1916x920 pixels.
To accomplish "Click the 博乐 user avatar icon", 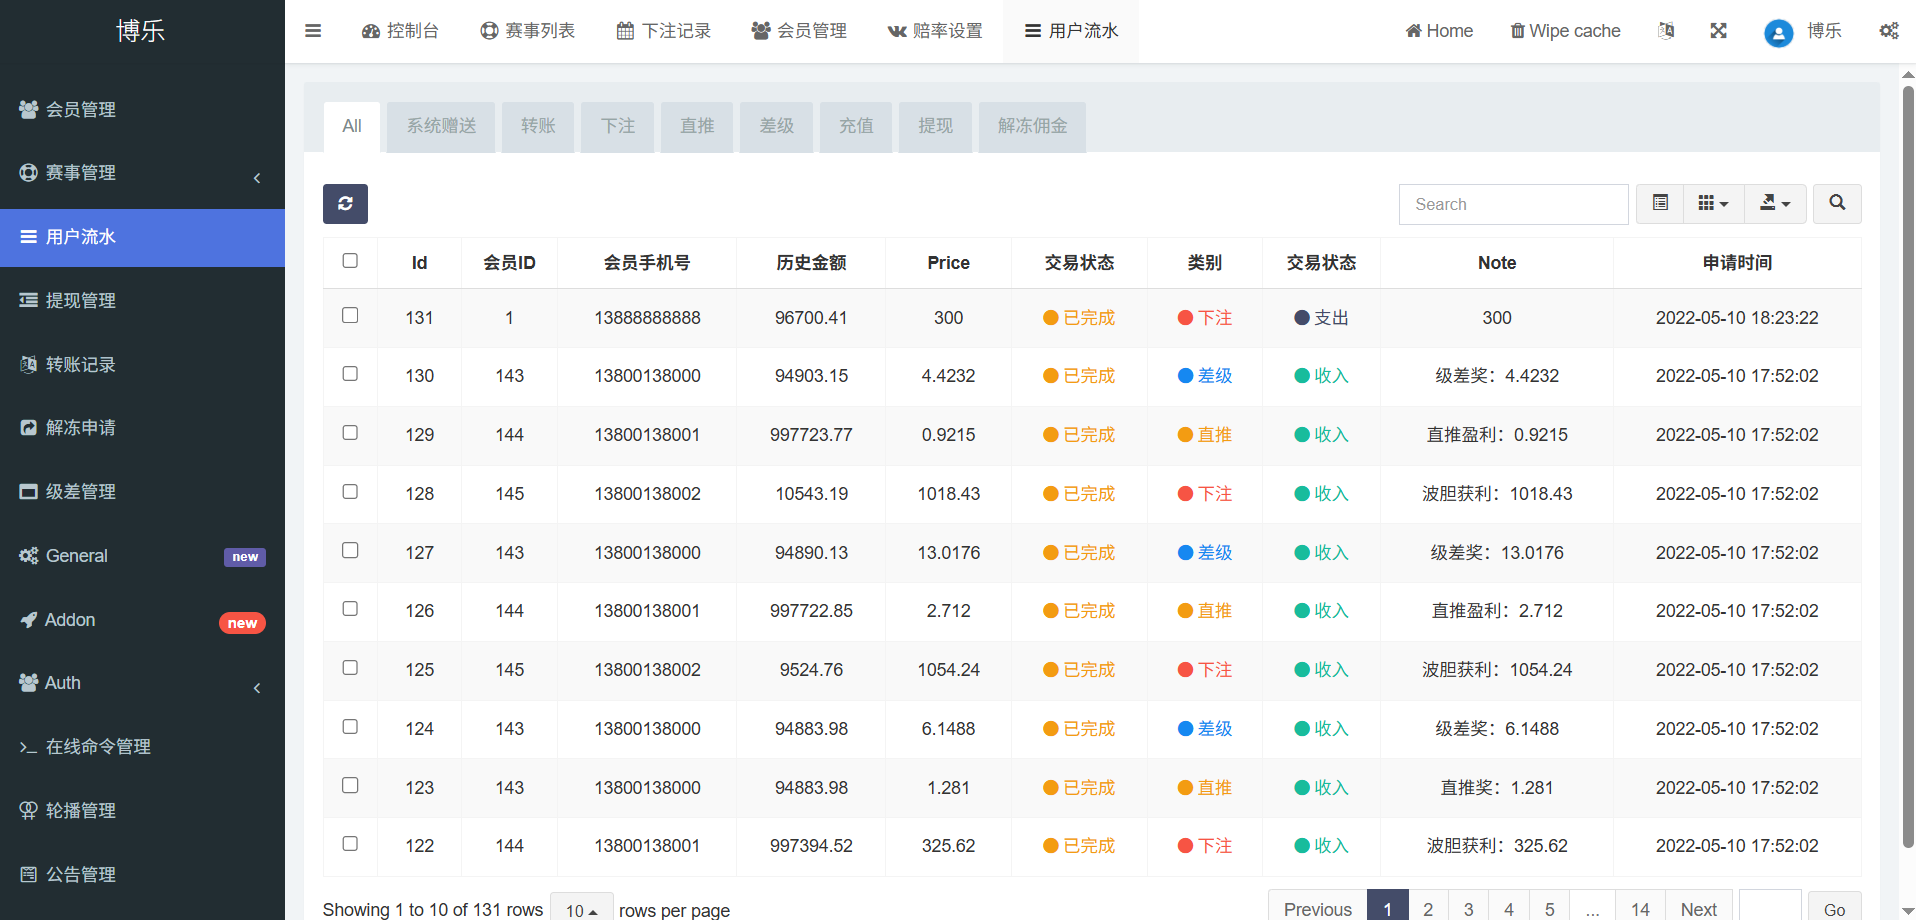I will [x=1778, y=33].
